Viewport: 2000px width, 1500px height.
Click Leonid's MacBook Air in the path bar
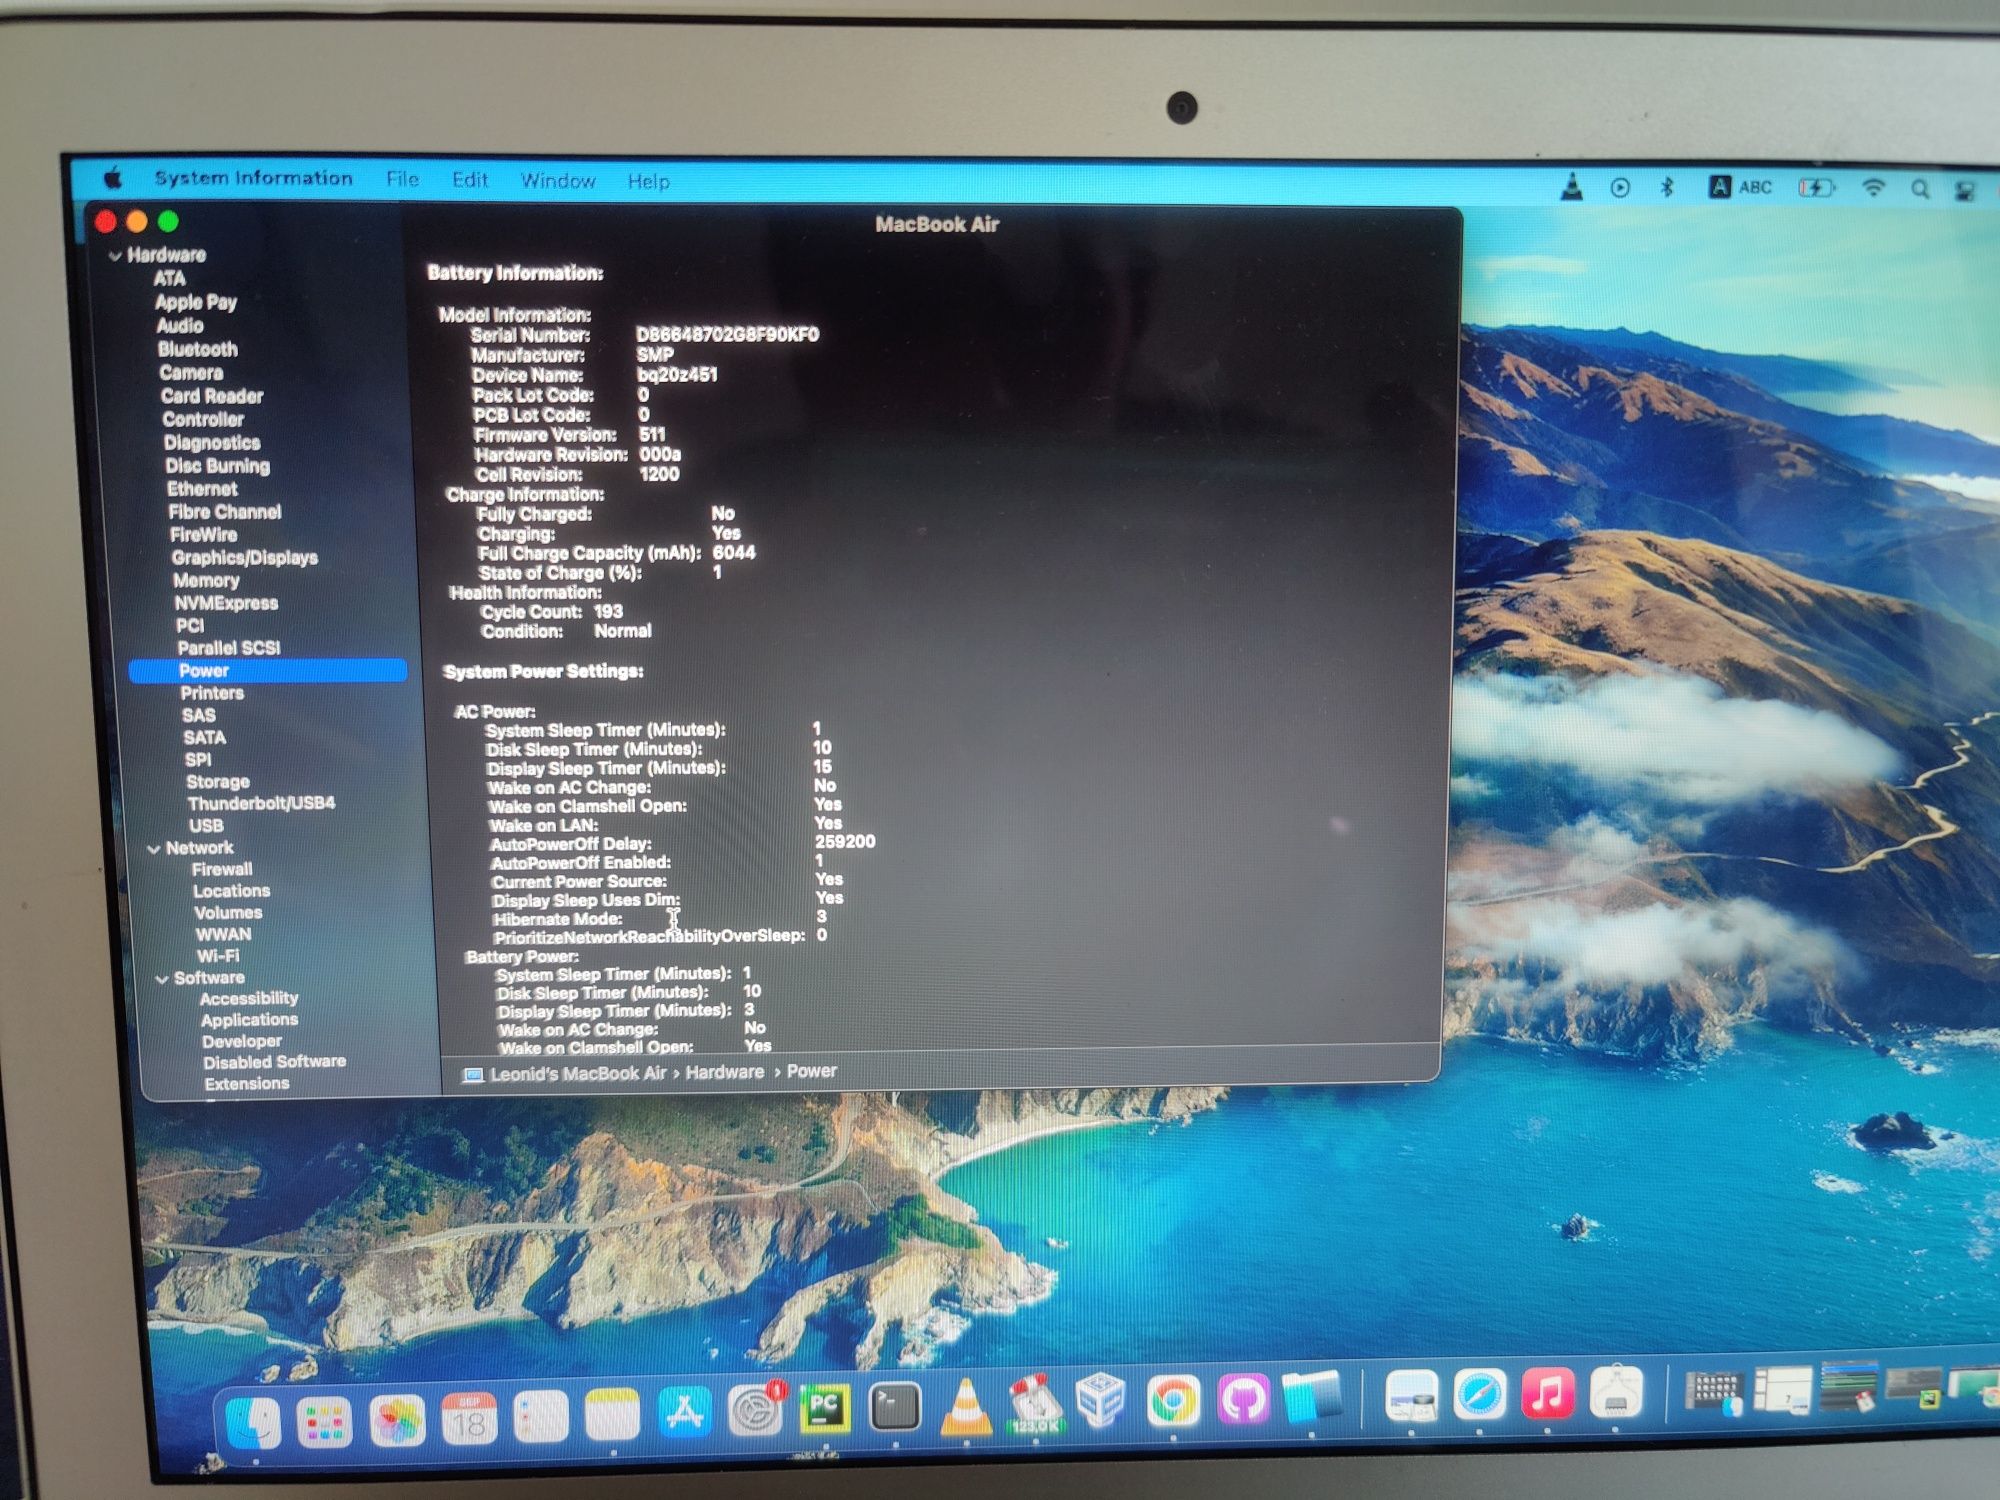(565, 1074)
